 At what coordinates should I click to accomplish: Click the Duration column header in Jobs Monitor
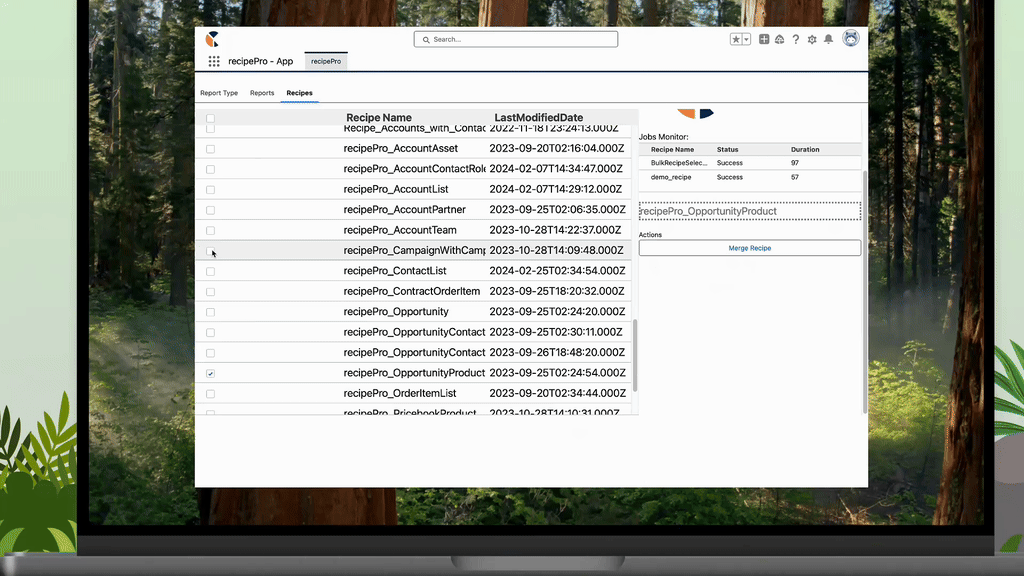(805, 150)
